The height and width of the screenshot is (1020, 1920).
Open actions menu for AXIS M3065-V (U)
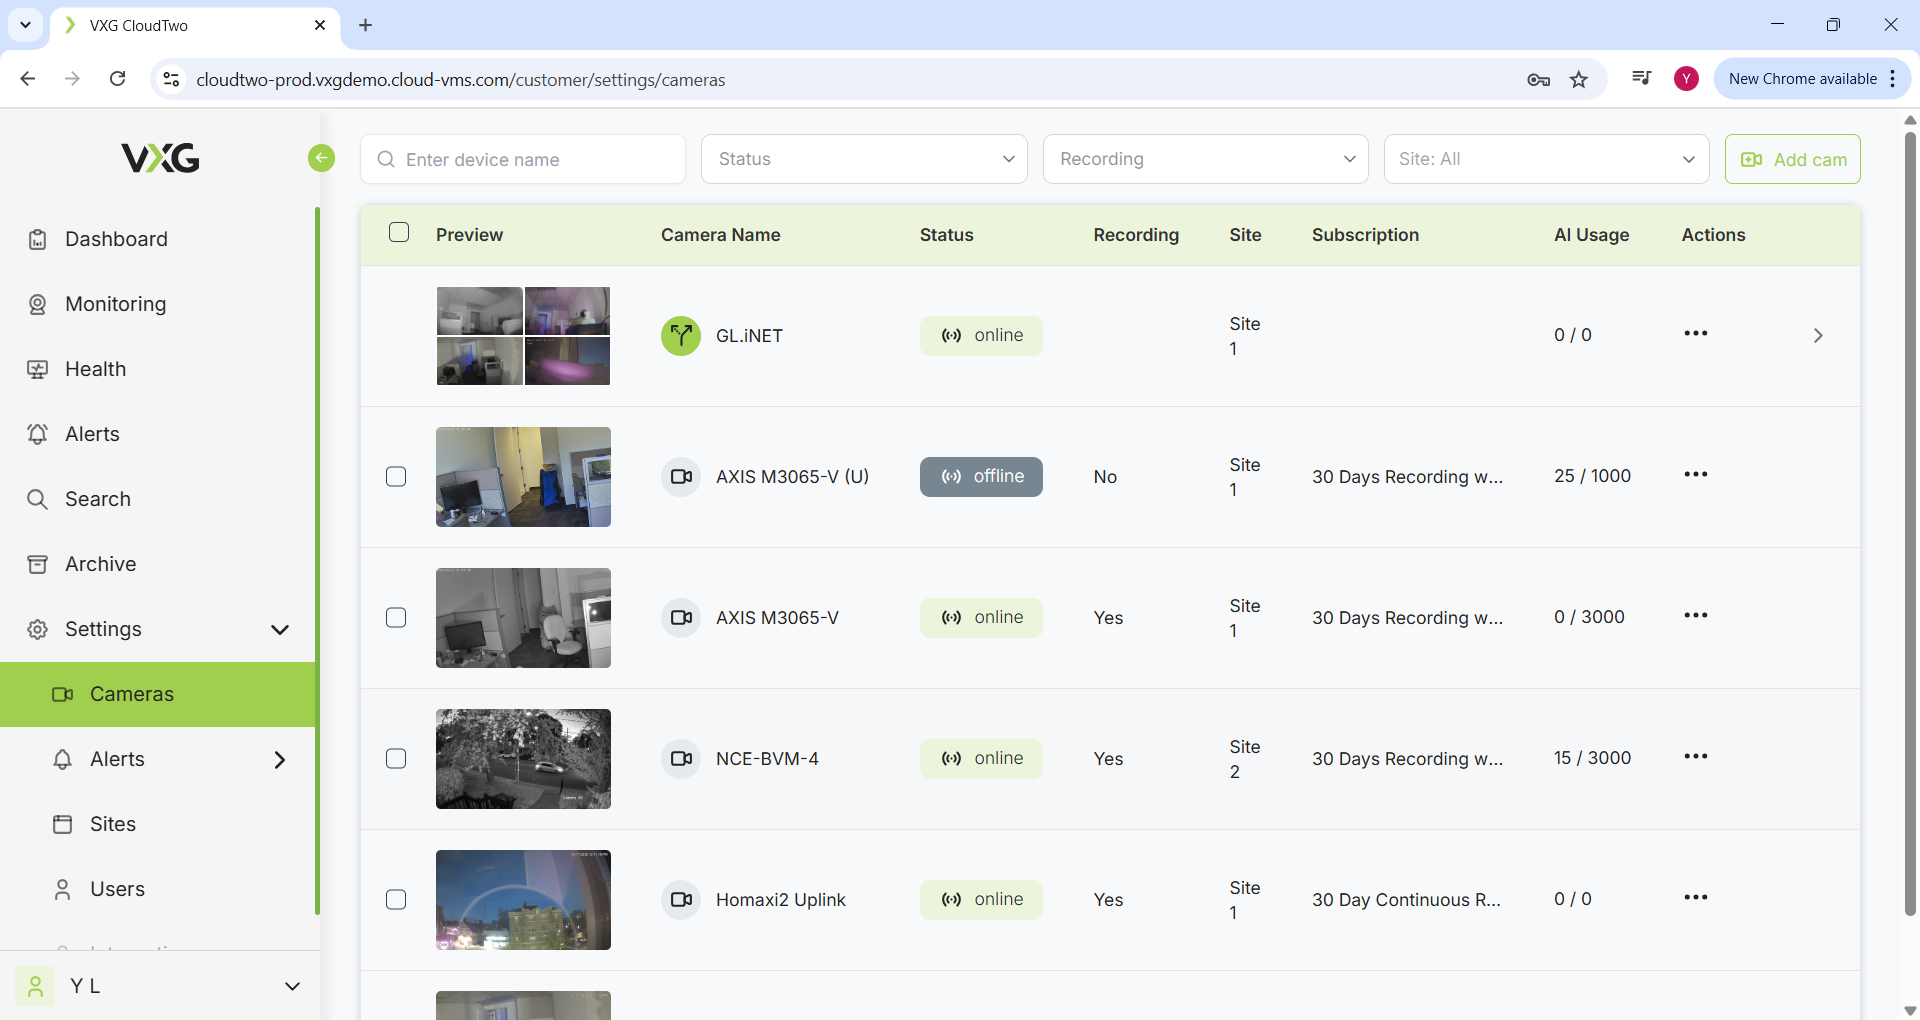coord(1695,475)
